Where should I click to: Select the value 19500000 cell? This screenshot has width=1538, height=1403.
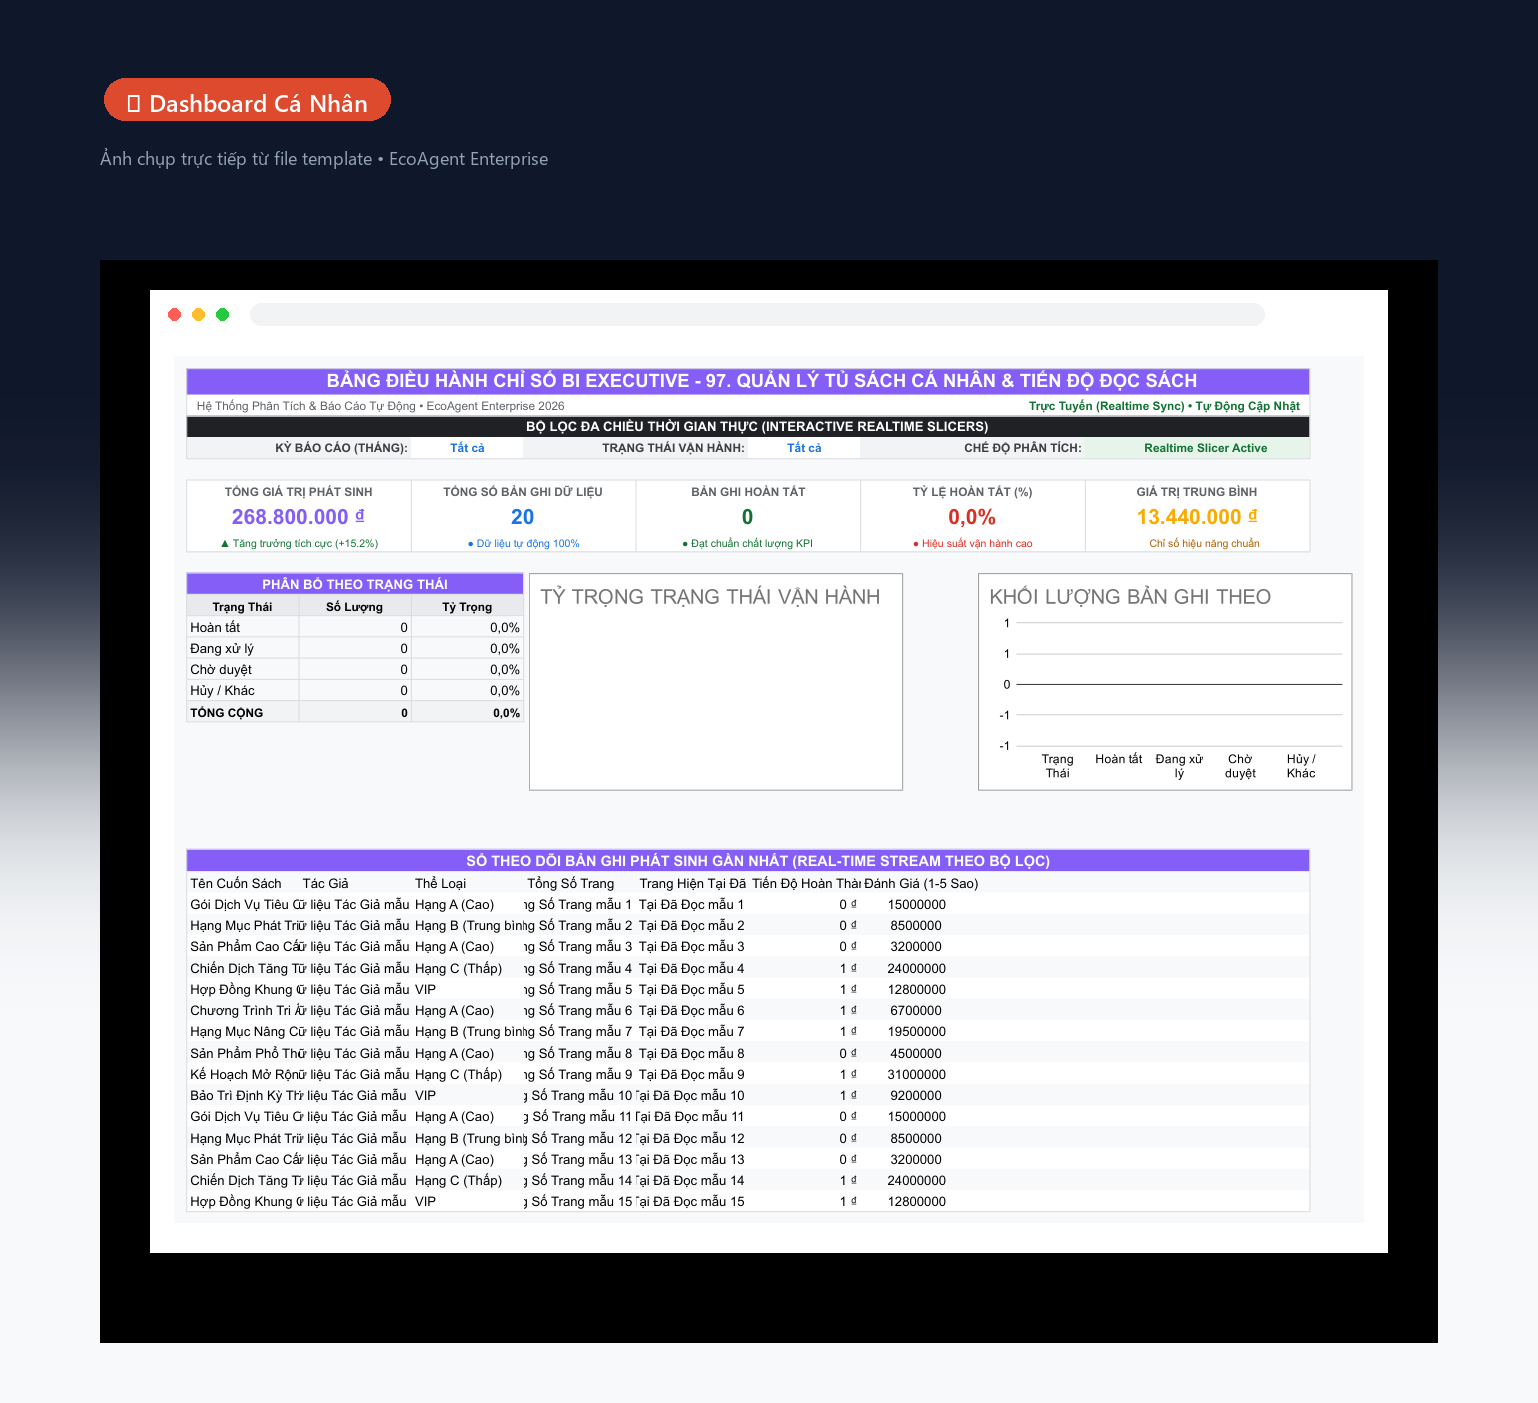tap(916, 1032)
